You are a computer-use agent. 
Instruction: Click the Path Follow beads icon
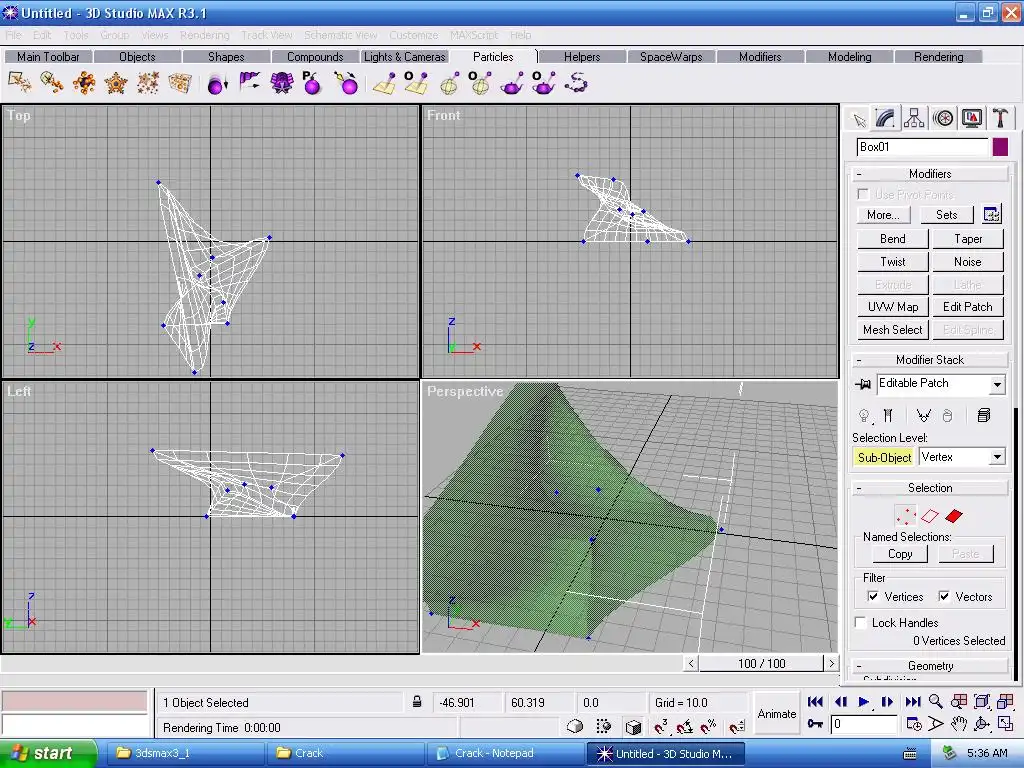pos(577,83)
